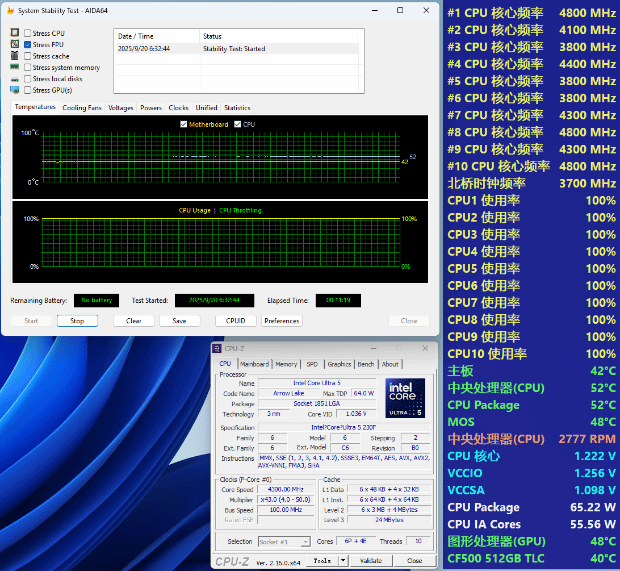Click the CPU chip icon beside Stress CPU
This screenshot has width=620, height=571.
[x=15, y=33]
